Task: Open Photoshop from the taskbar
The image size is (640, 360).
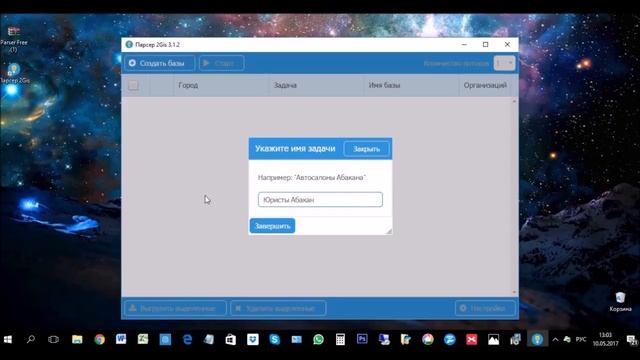Action: [x=362, y=339]
